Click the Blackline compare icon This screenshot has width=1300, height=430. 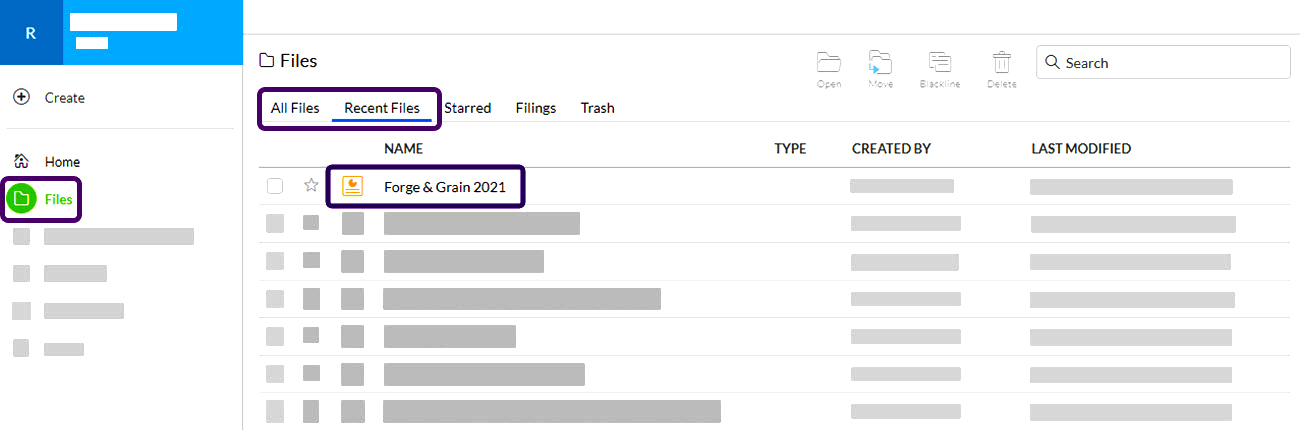point(940,63)
